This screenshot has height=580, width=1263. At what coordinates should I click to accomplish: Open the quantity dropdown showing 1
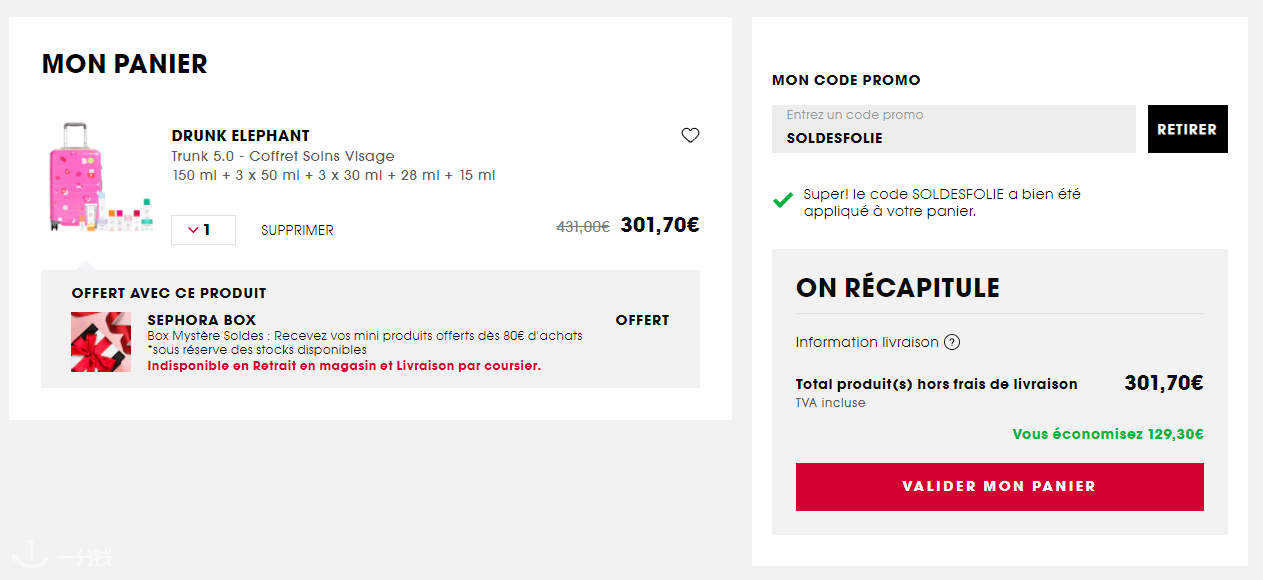[203, 230]
